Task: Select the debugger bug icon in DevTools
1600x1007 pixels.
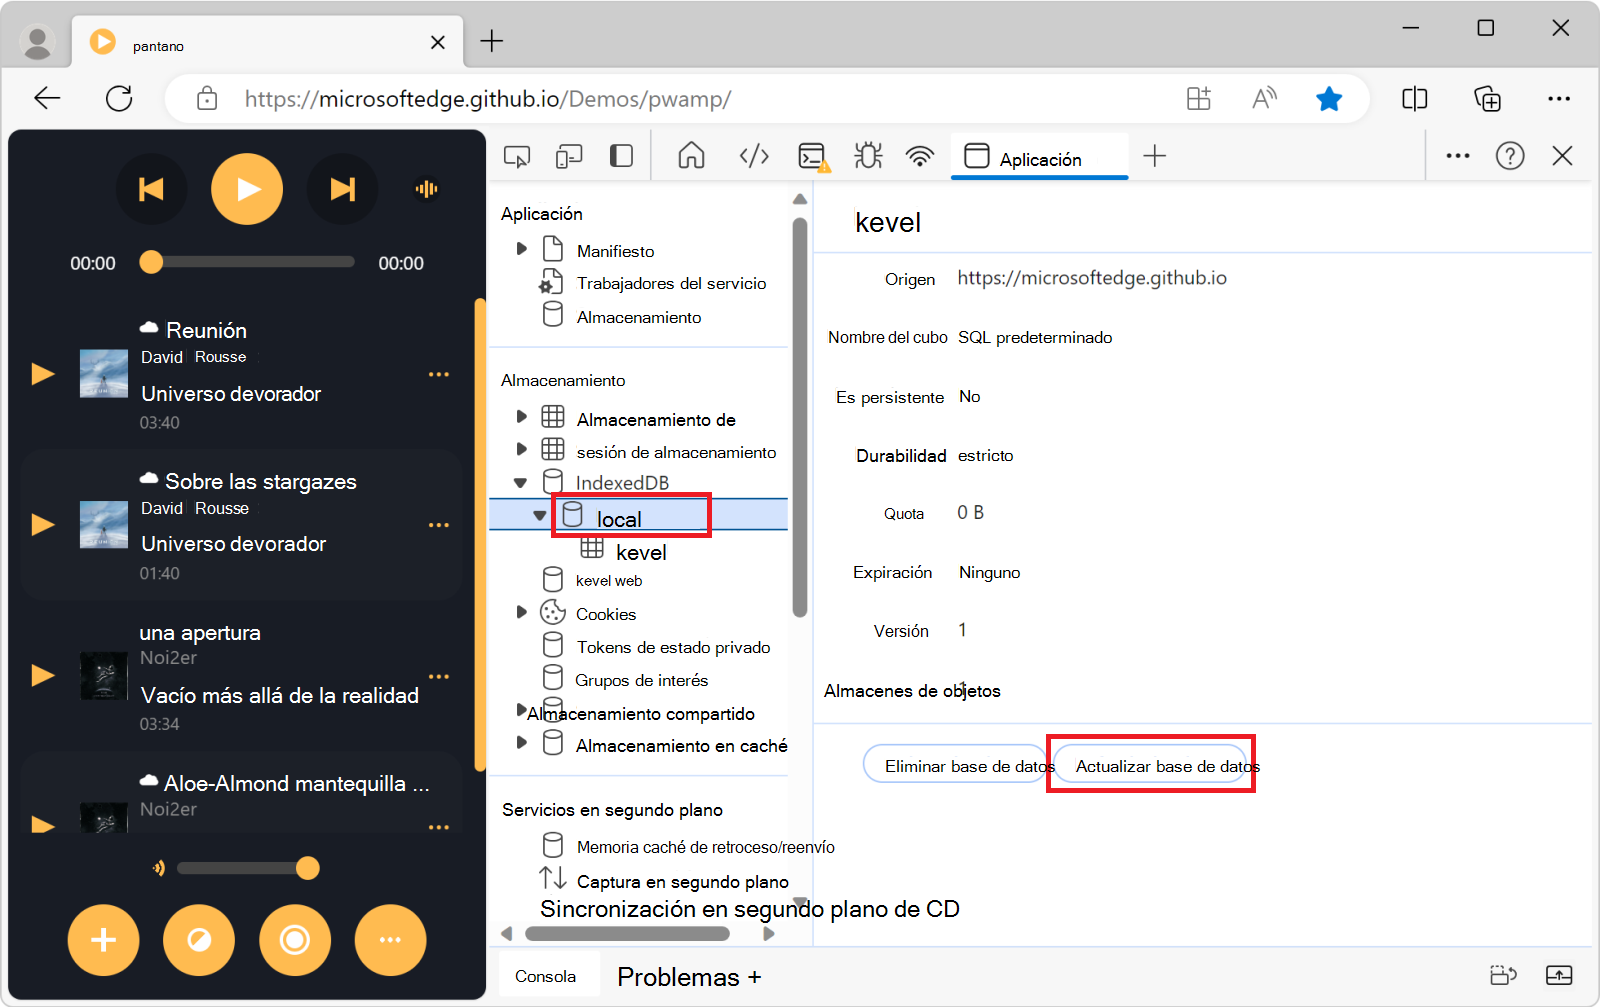Action: coord(867,155)
